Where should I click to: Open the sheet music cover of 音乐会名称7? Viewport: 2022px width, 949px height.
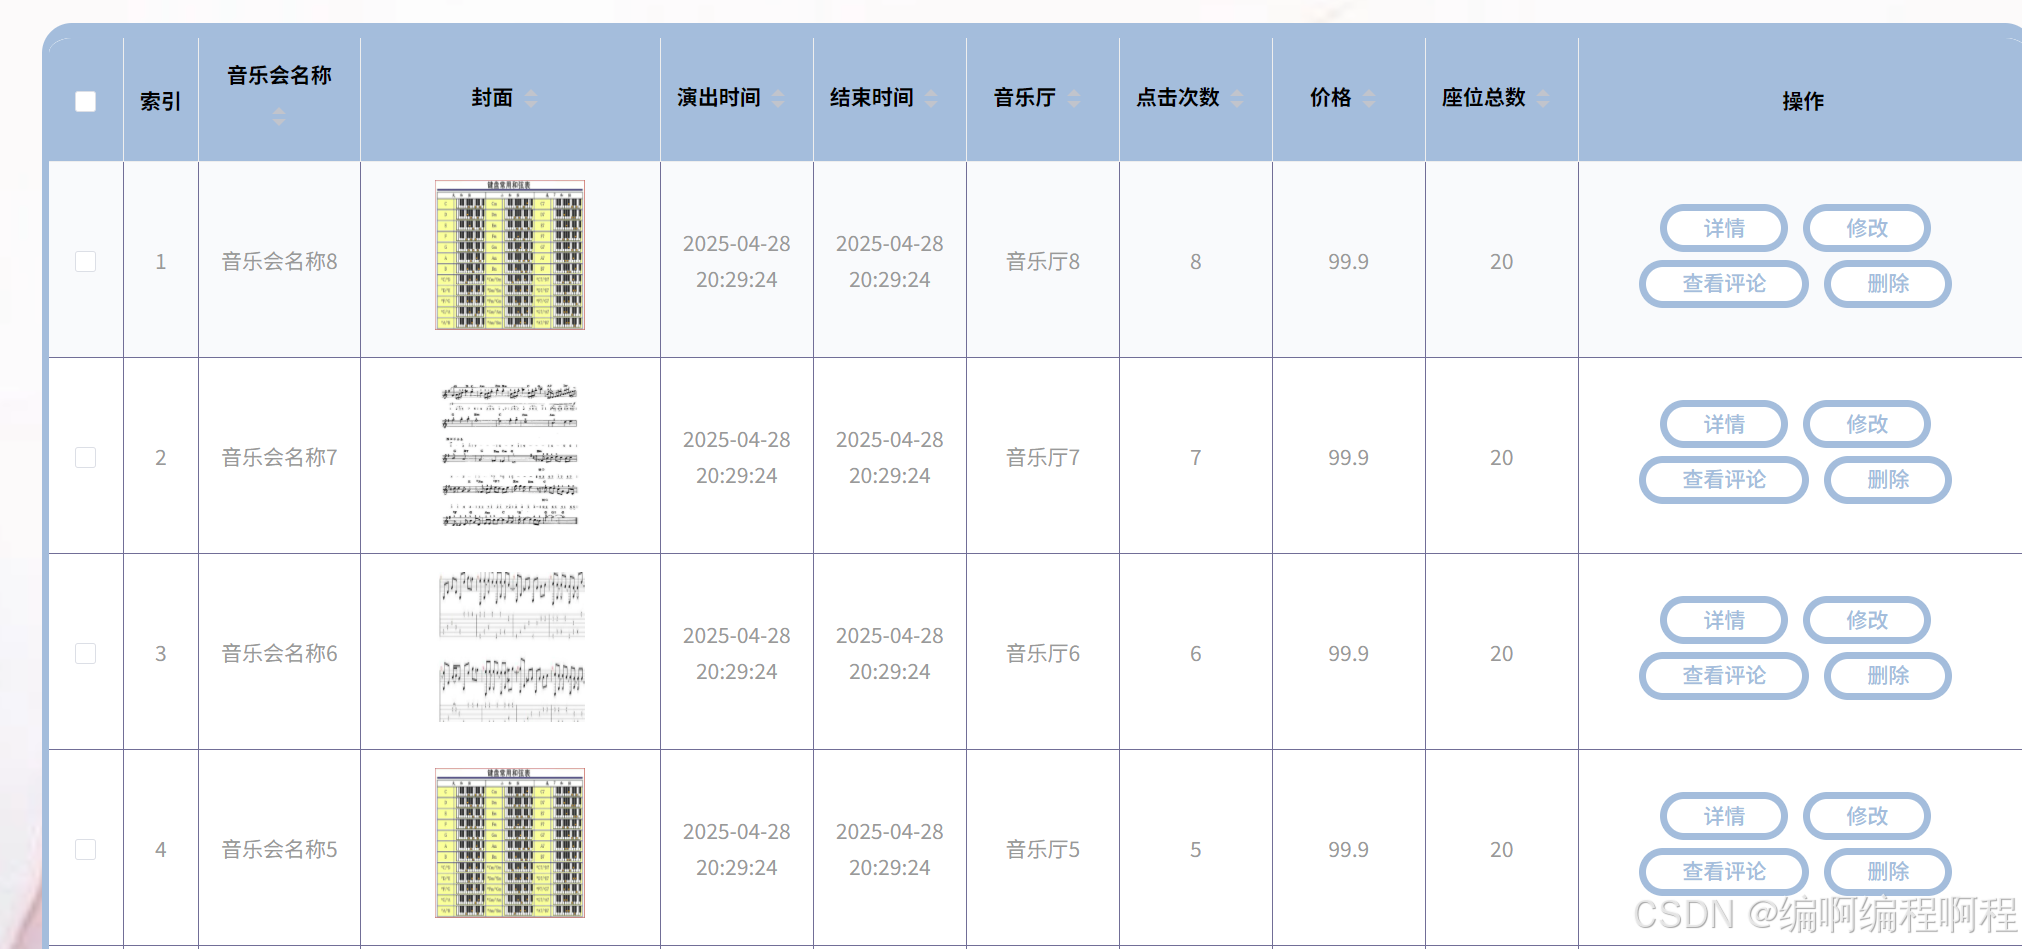[x=510, y=455]
